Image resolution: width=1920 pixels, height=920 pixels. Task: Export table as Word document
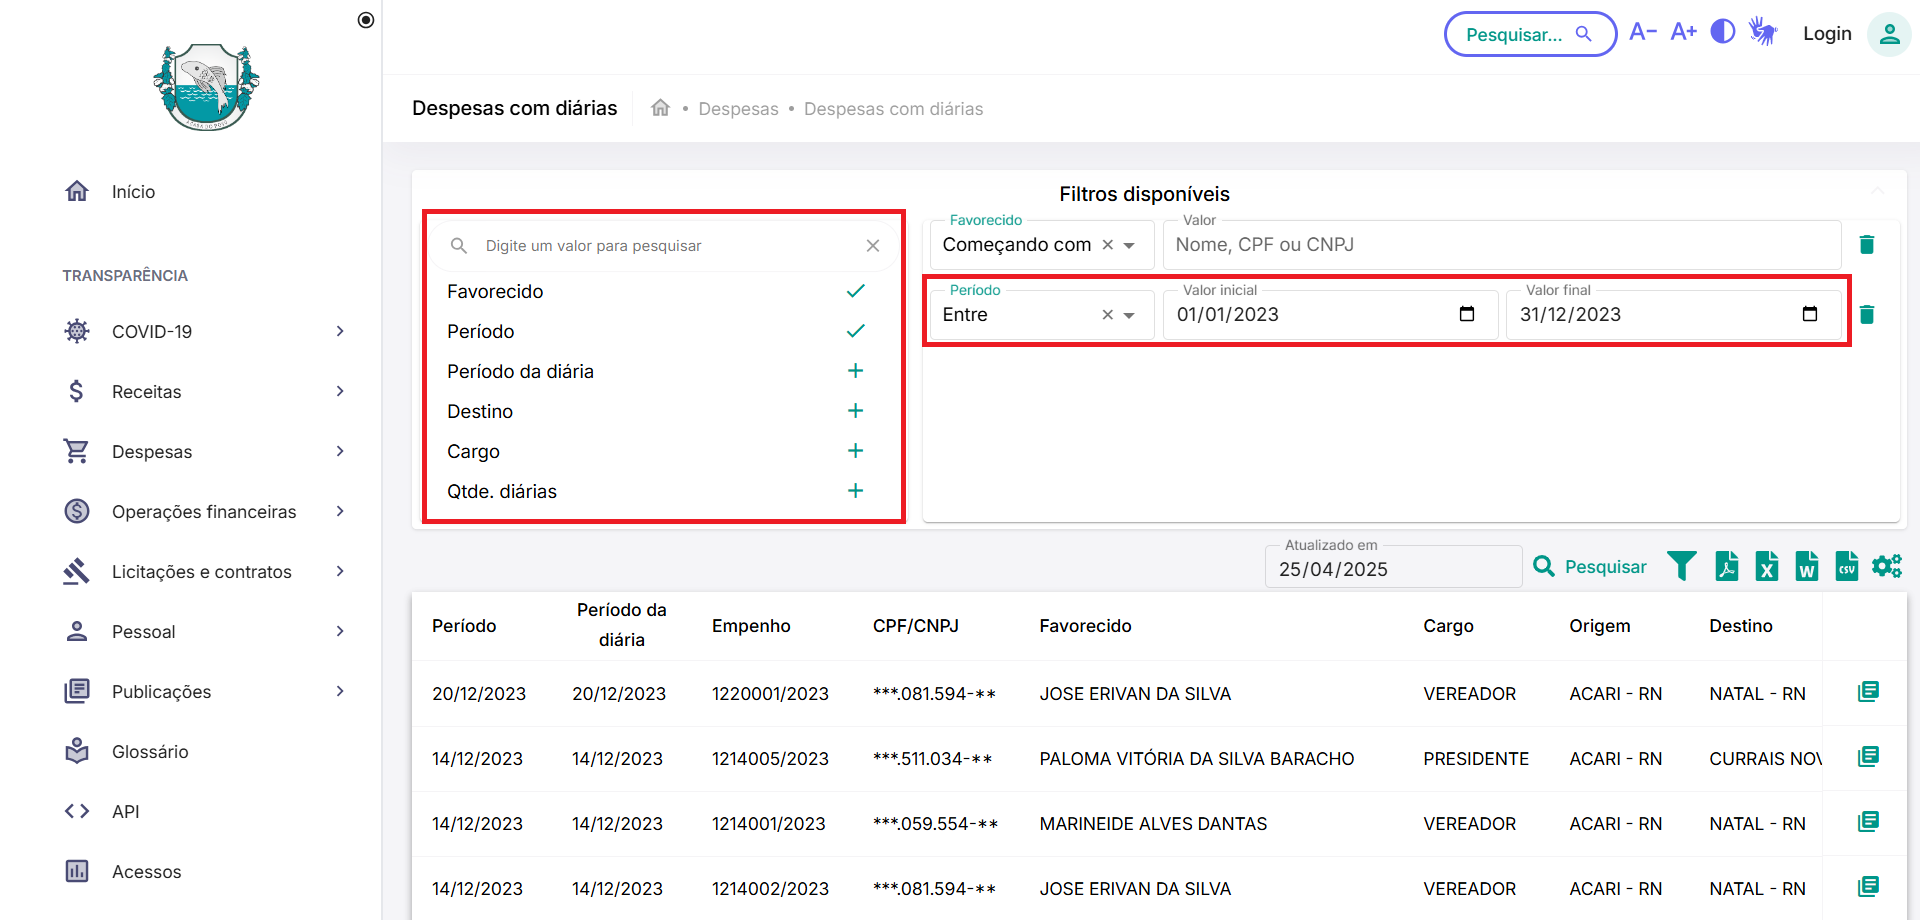point(1807,566)
